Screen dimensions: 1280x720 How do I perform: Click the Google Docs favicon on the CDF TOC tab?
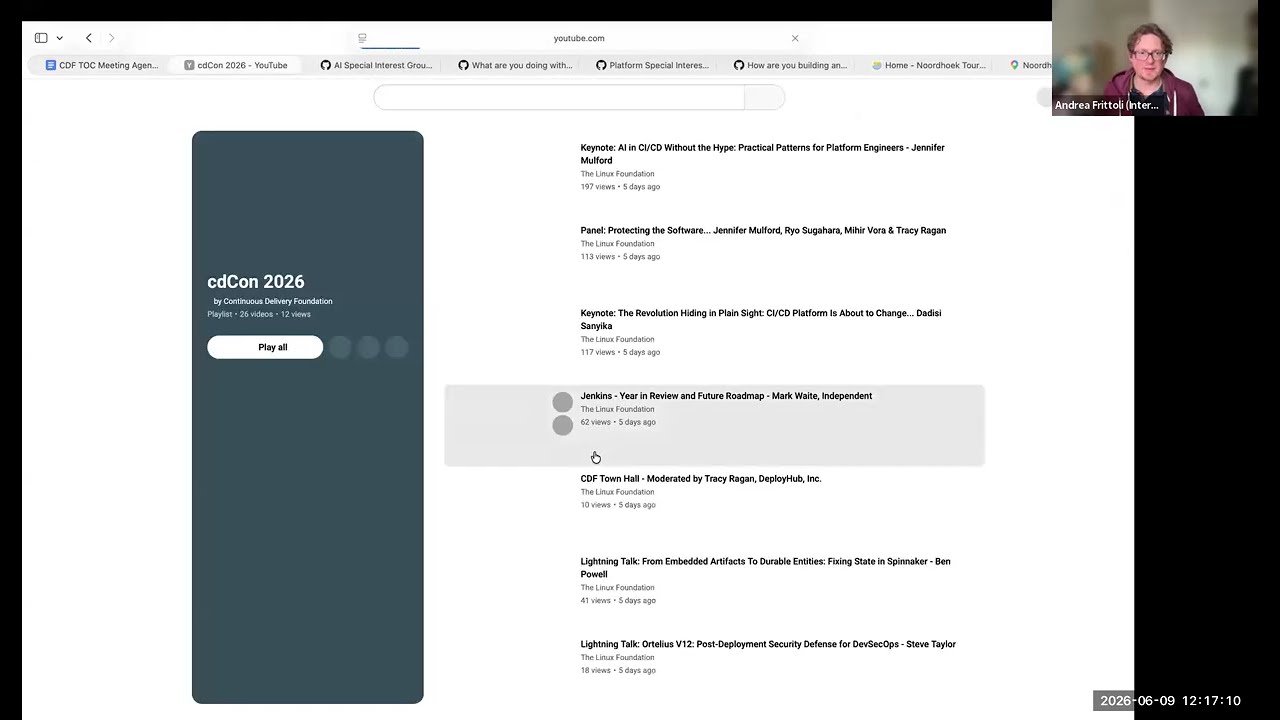click(51, 65)
